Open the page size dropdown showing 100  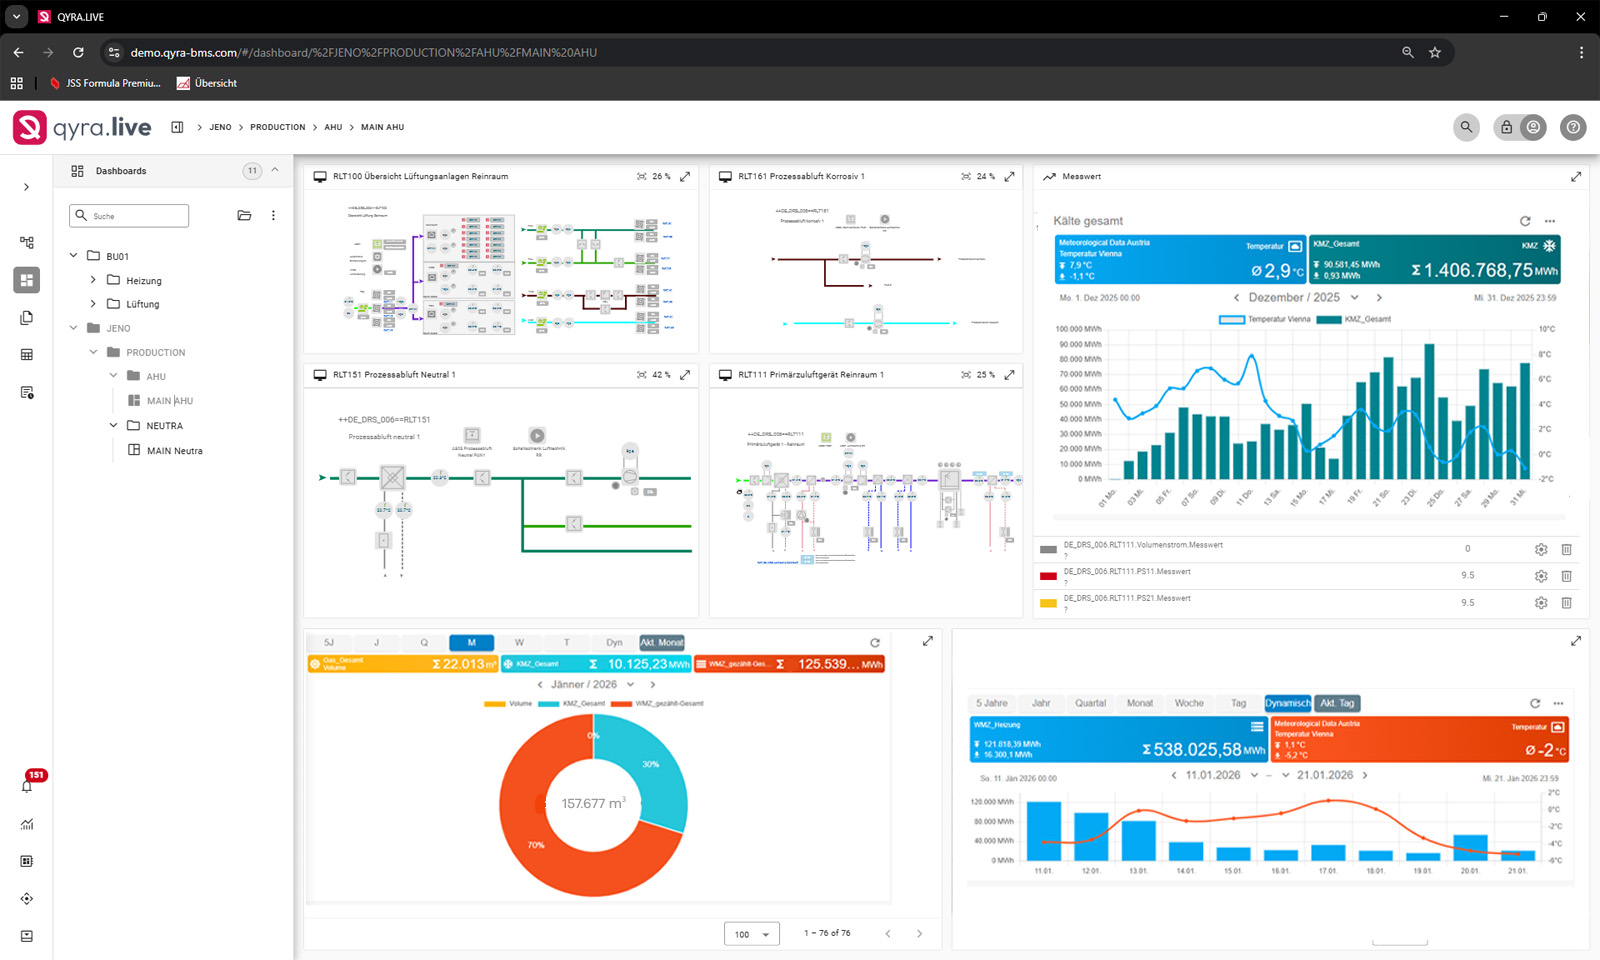tap(752, 934)
